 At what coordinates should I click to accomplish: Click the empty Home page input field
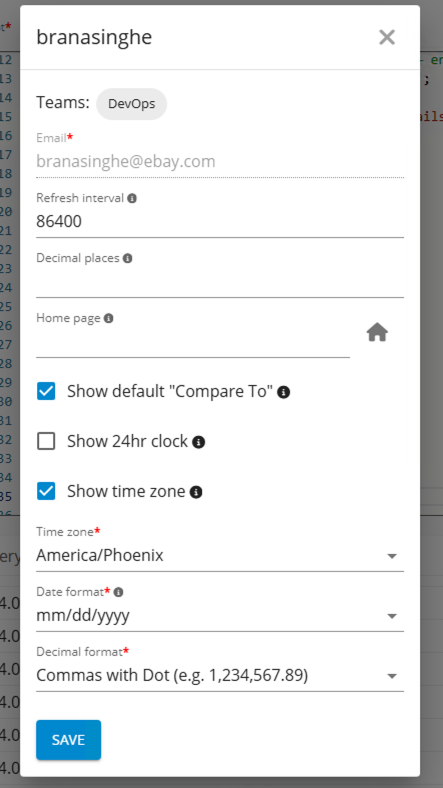(193, 342)
